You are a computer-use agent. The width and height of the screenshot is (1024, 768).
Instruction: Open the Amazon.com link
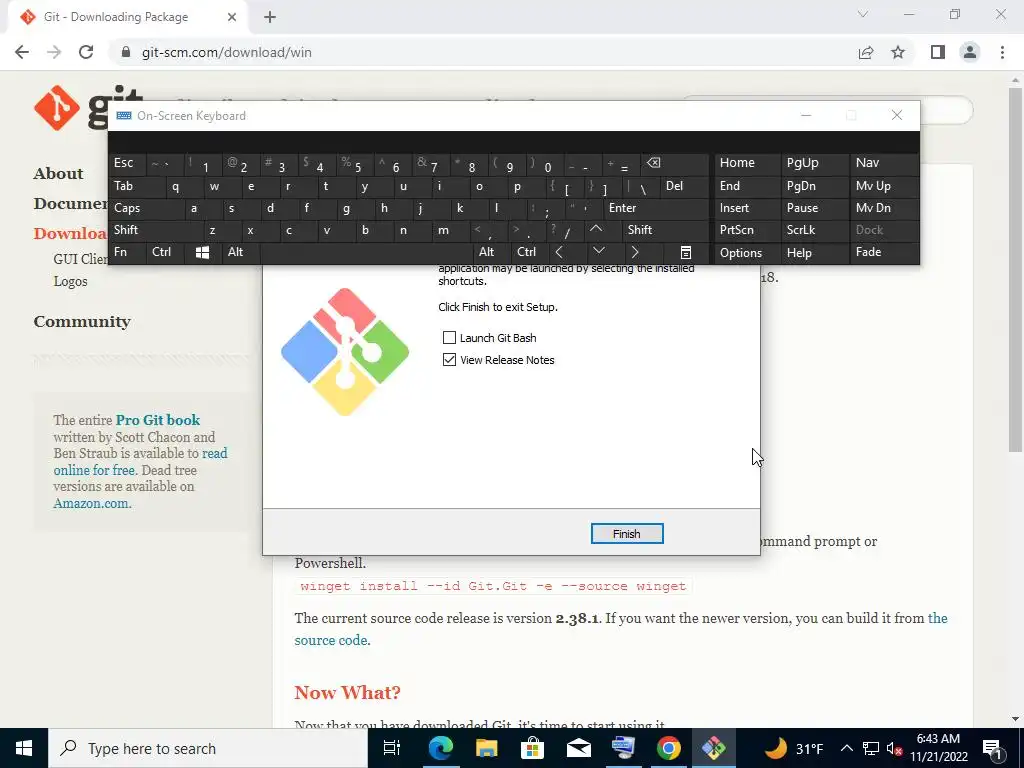coord(91,504)
